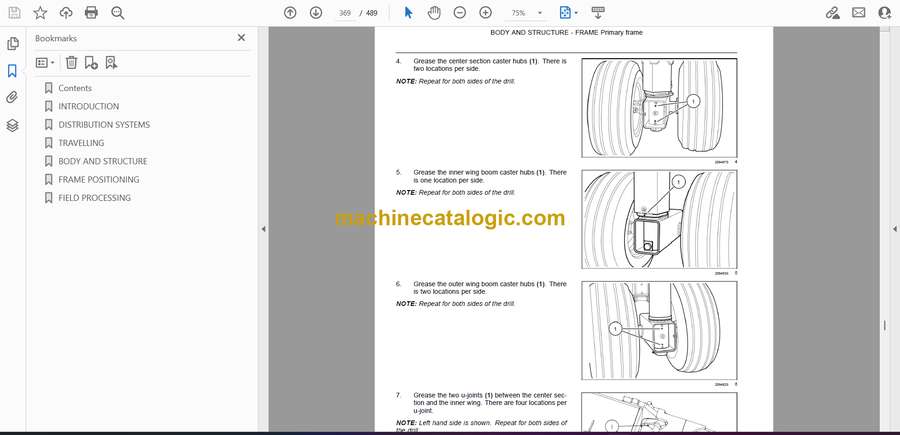Open bookmark options menu dropdown

(45, 63)
